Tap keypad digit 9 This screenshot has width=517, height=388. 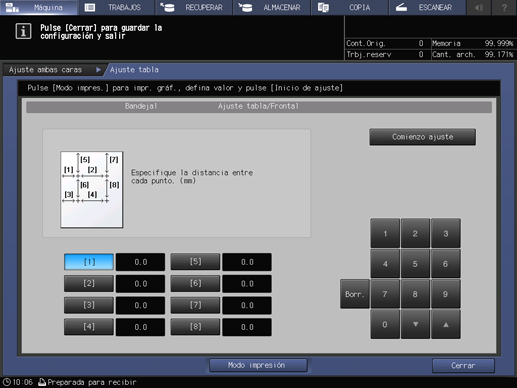[446, 294]
